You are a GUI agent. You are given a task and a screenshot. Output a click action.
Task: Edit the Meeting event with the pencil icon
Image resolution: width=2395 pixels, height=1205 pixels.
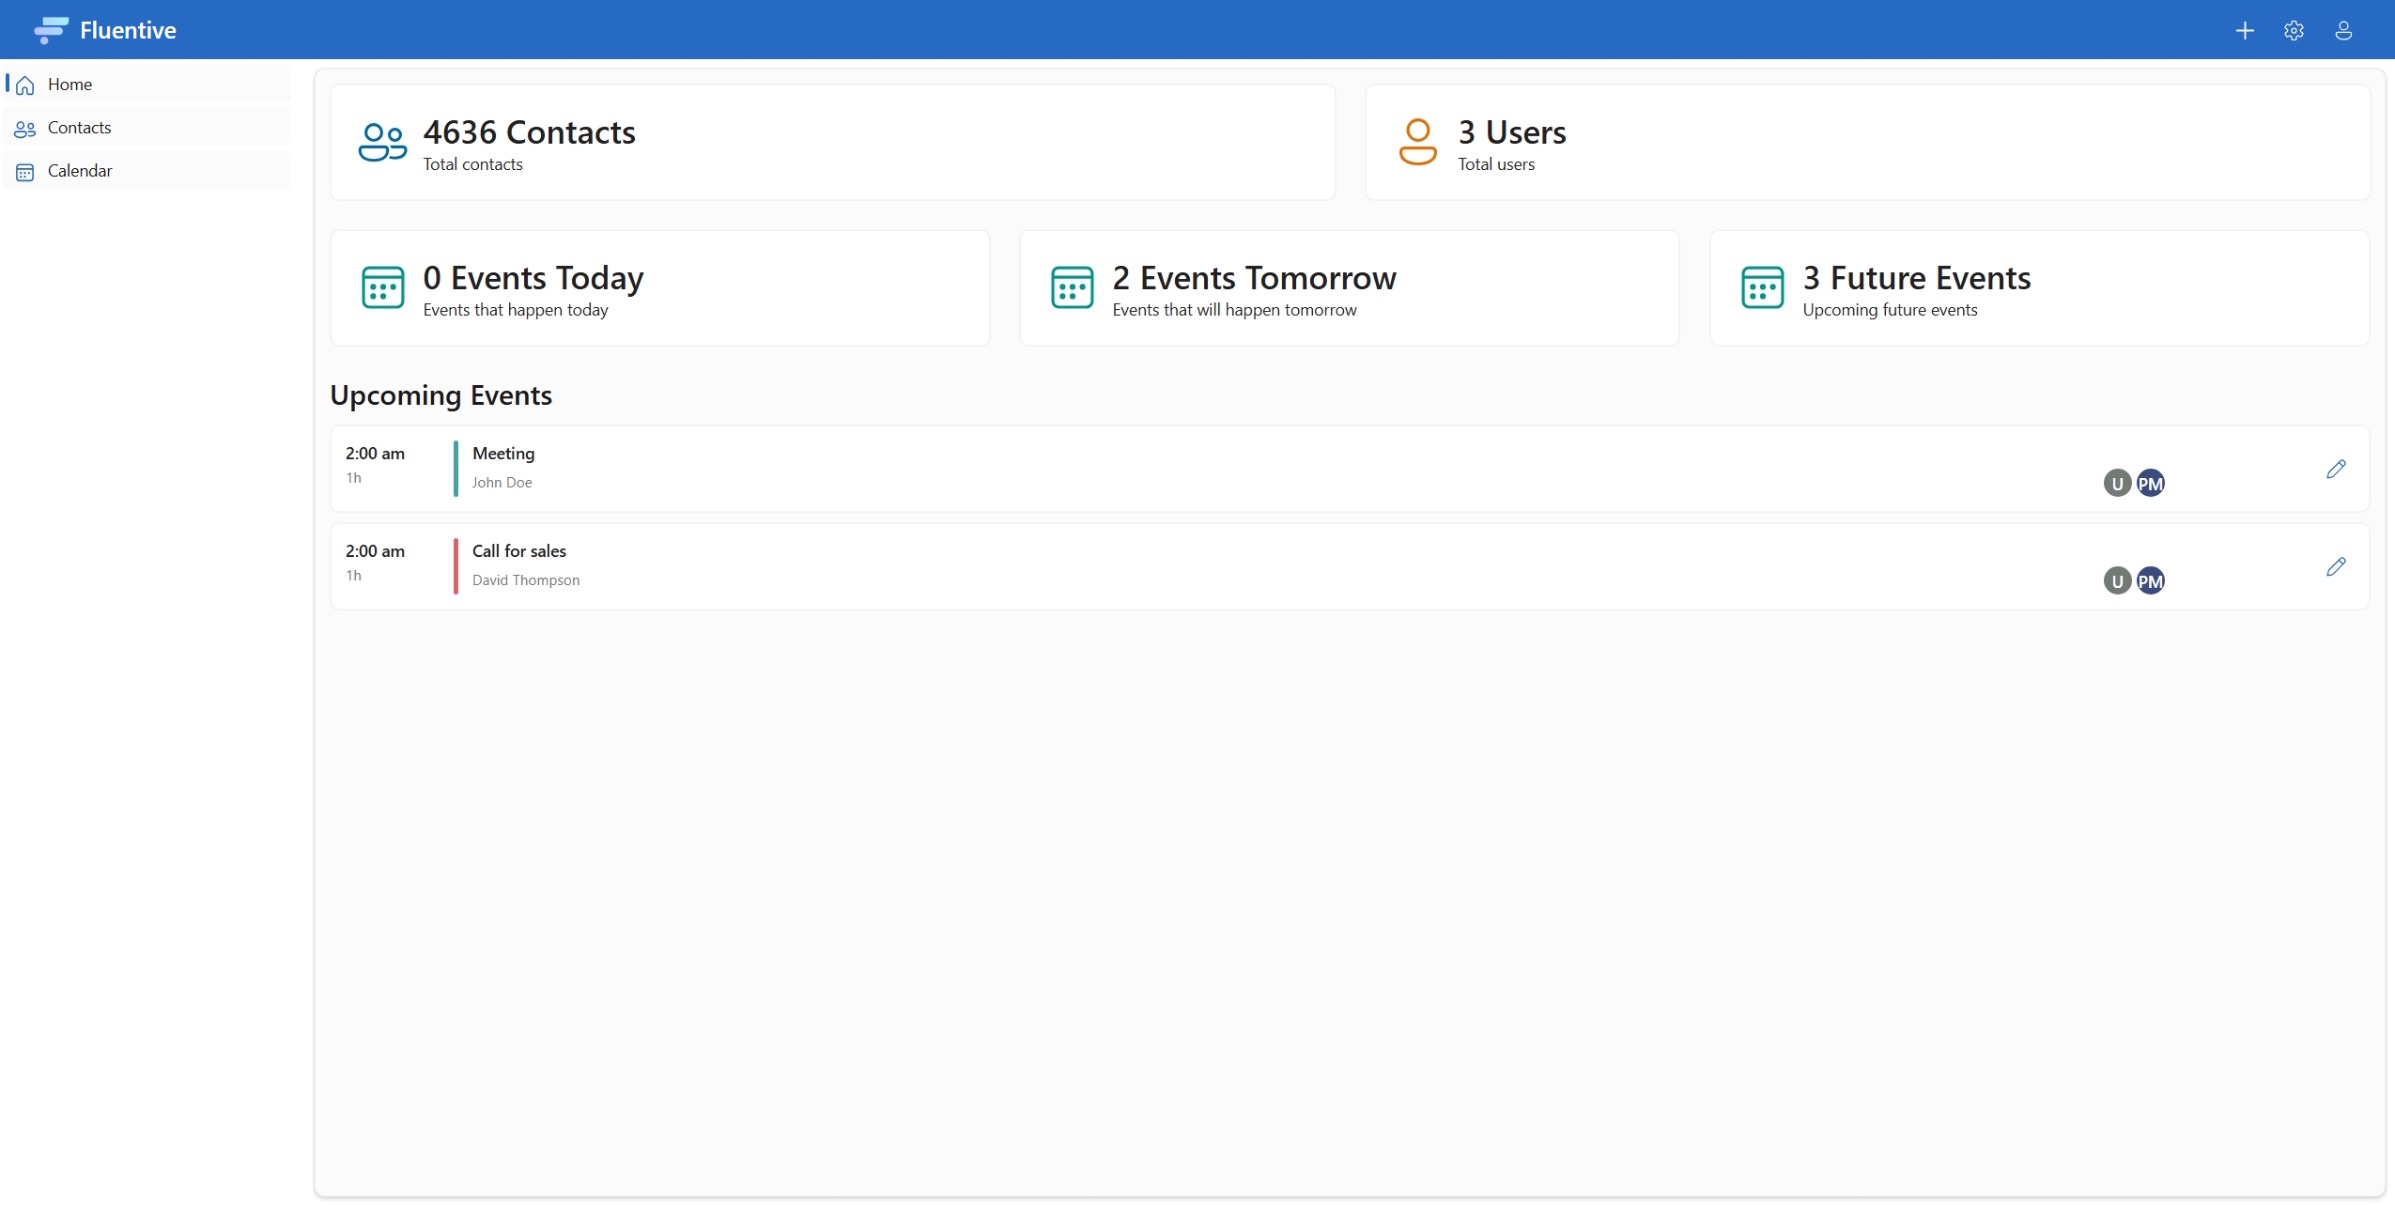2337,468
